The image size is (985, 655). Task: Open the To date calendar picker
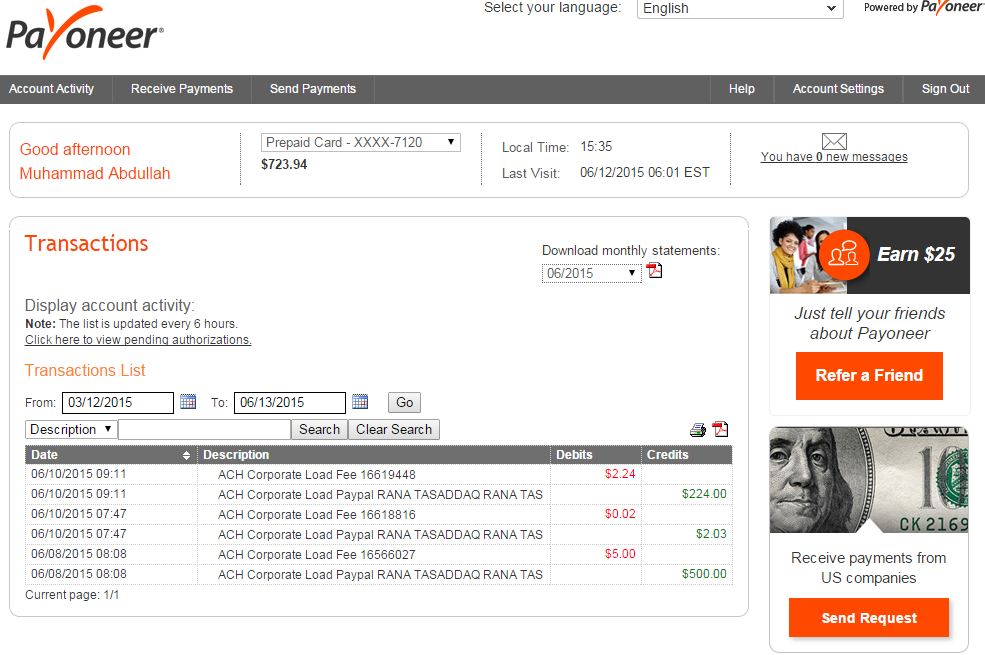[x=360, y=402]
